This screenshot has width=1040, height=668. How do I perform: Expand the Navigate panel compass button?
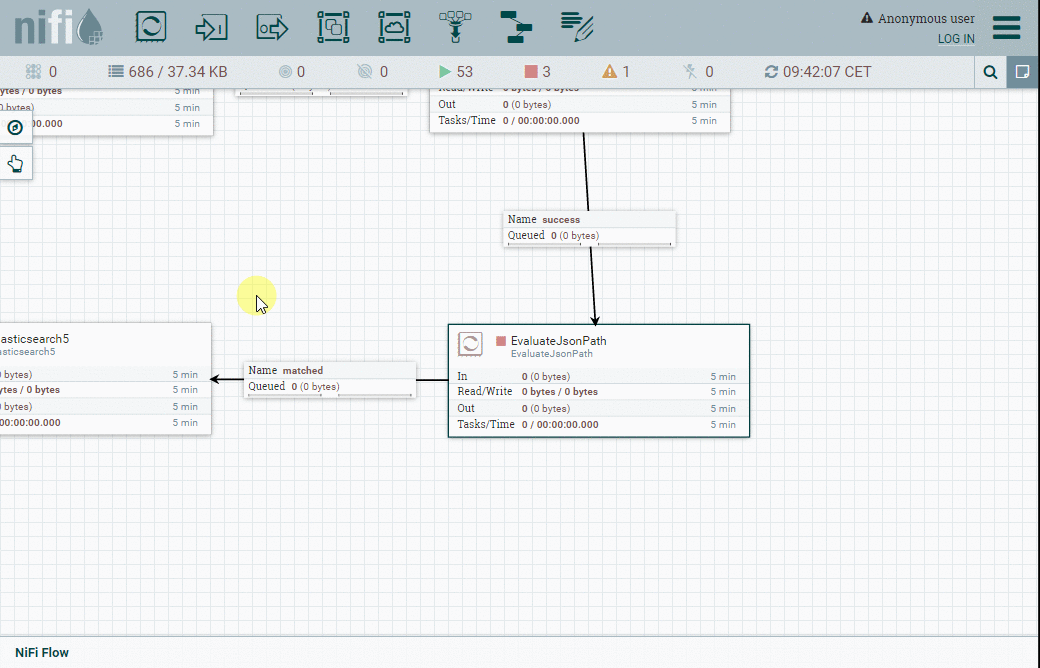point(15,128)
